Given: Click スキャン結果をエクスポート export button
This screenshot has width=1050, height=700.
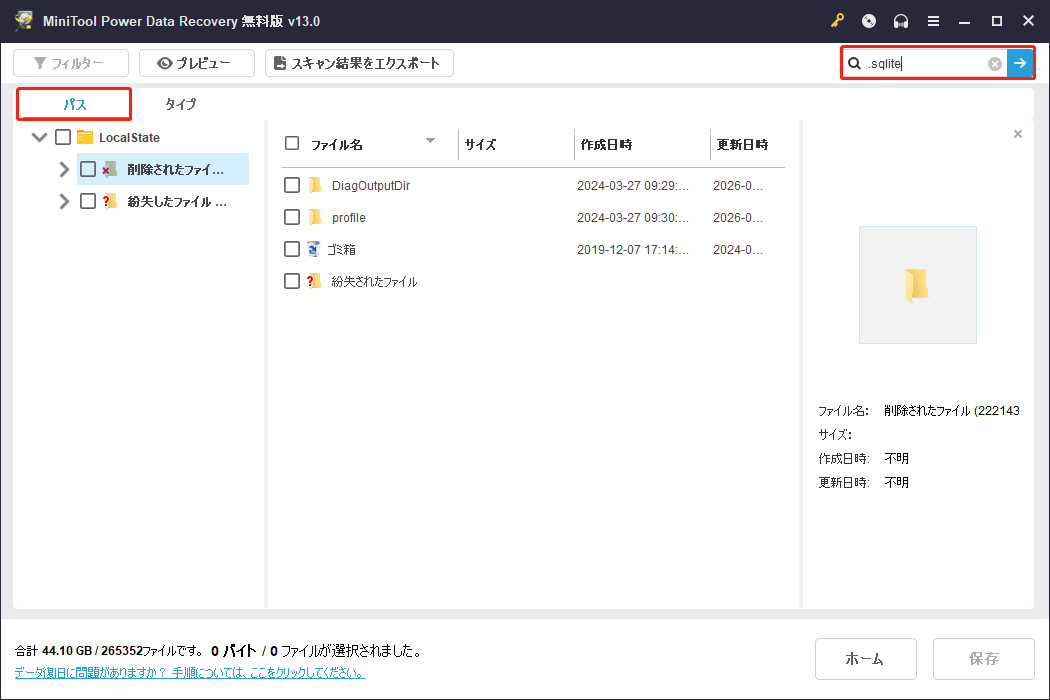Looking at the screenshot, I should 359,63.
